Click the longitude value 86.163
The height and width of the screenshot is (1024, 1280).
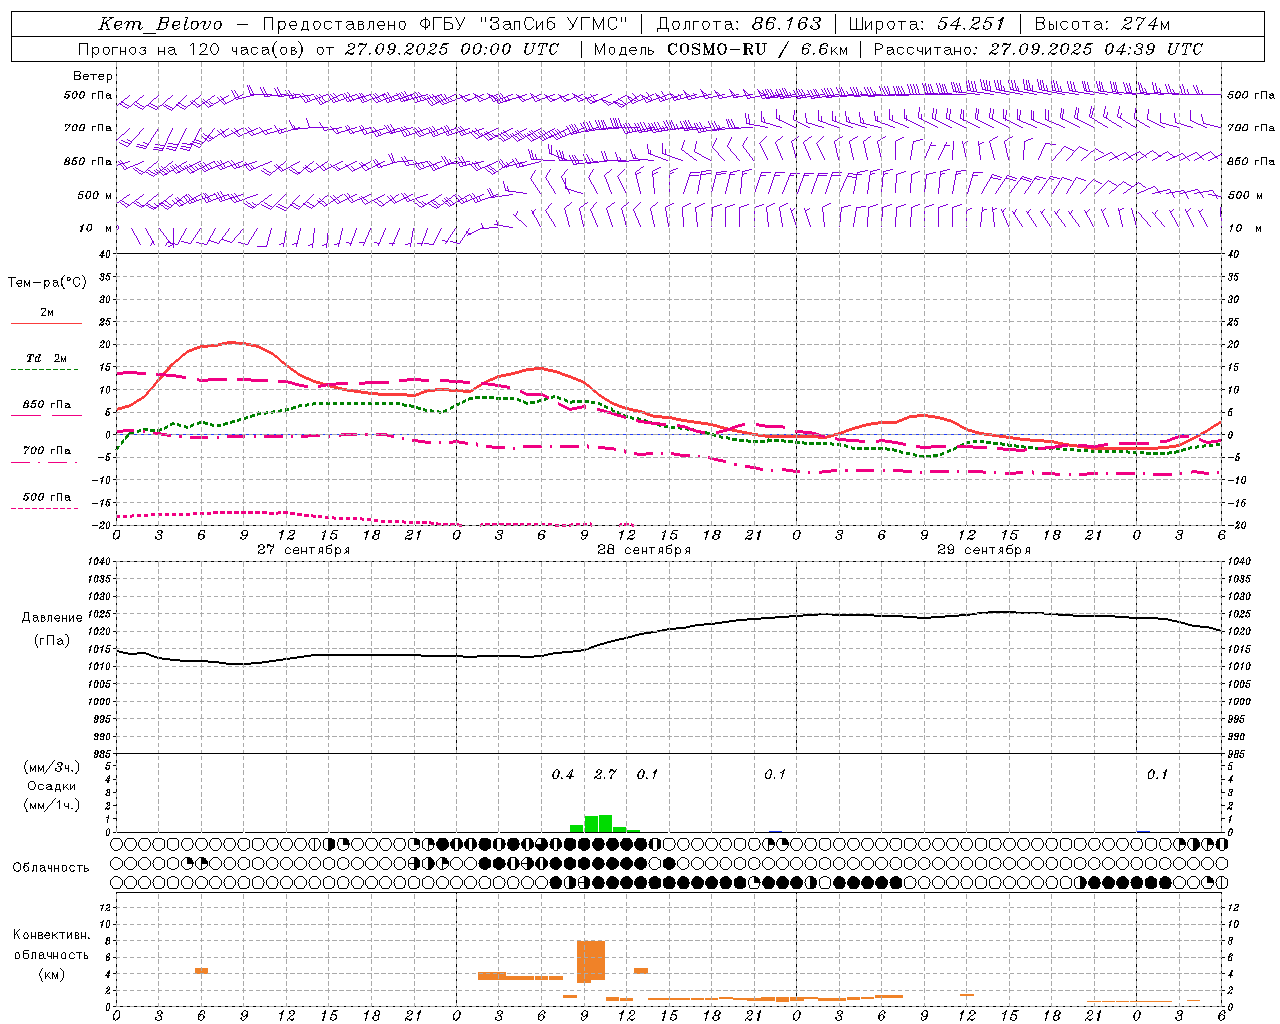[x=786, y=24]
